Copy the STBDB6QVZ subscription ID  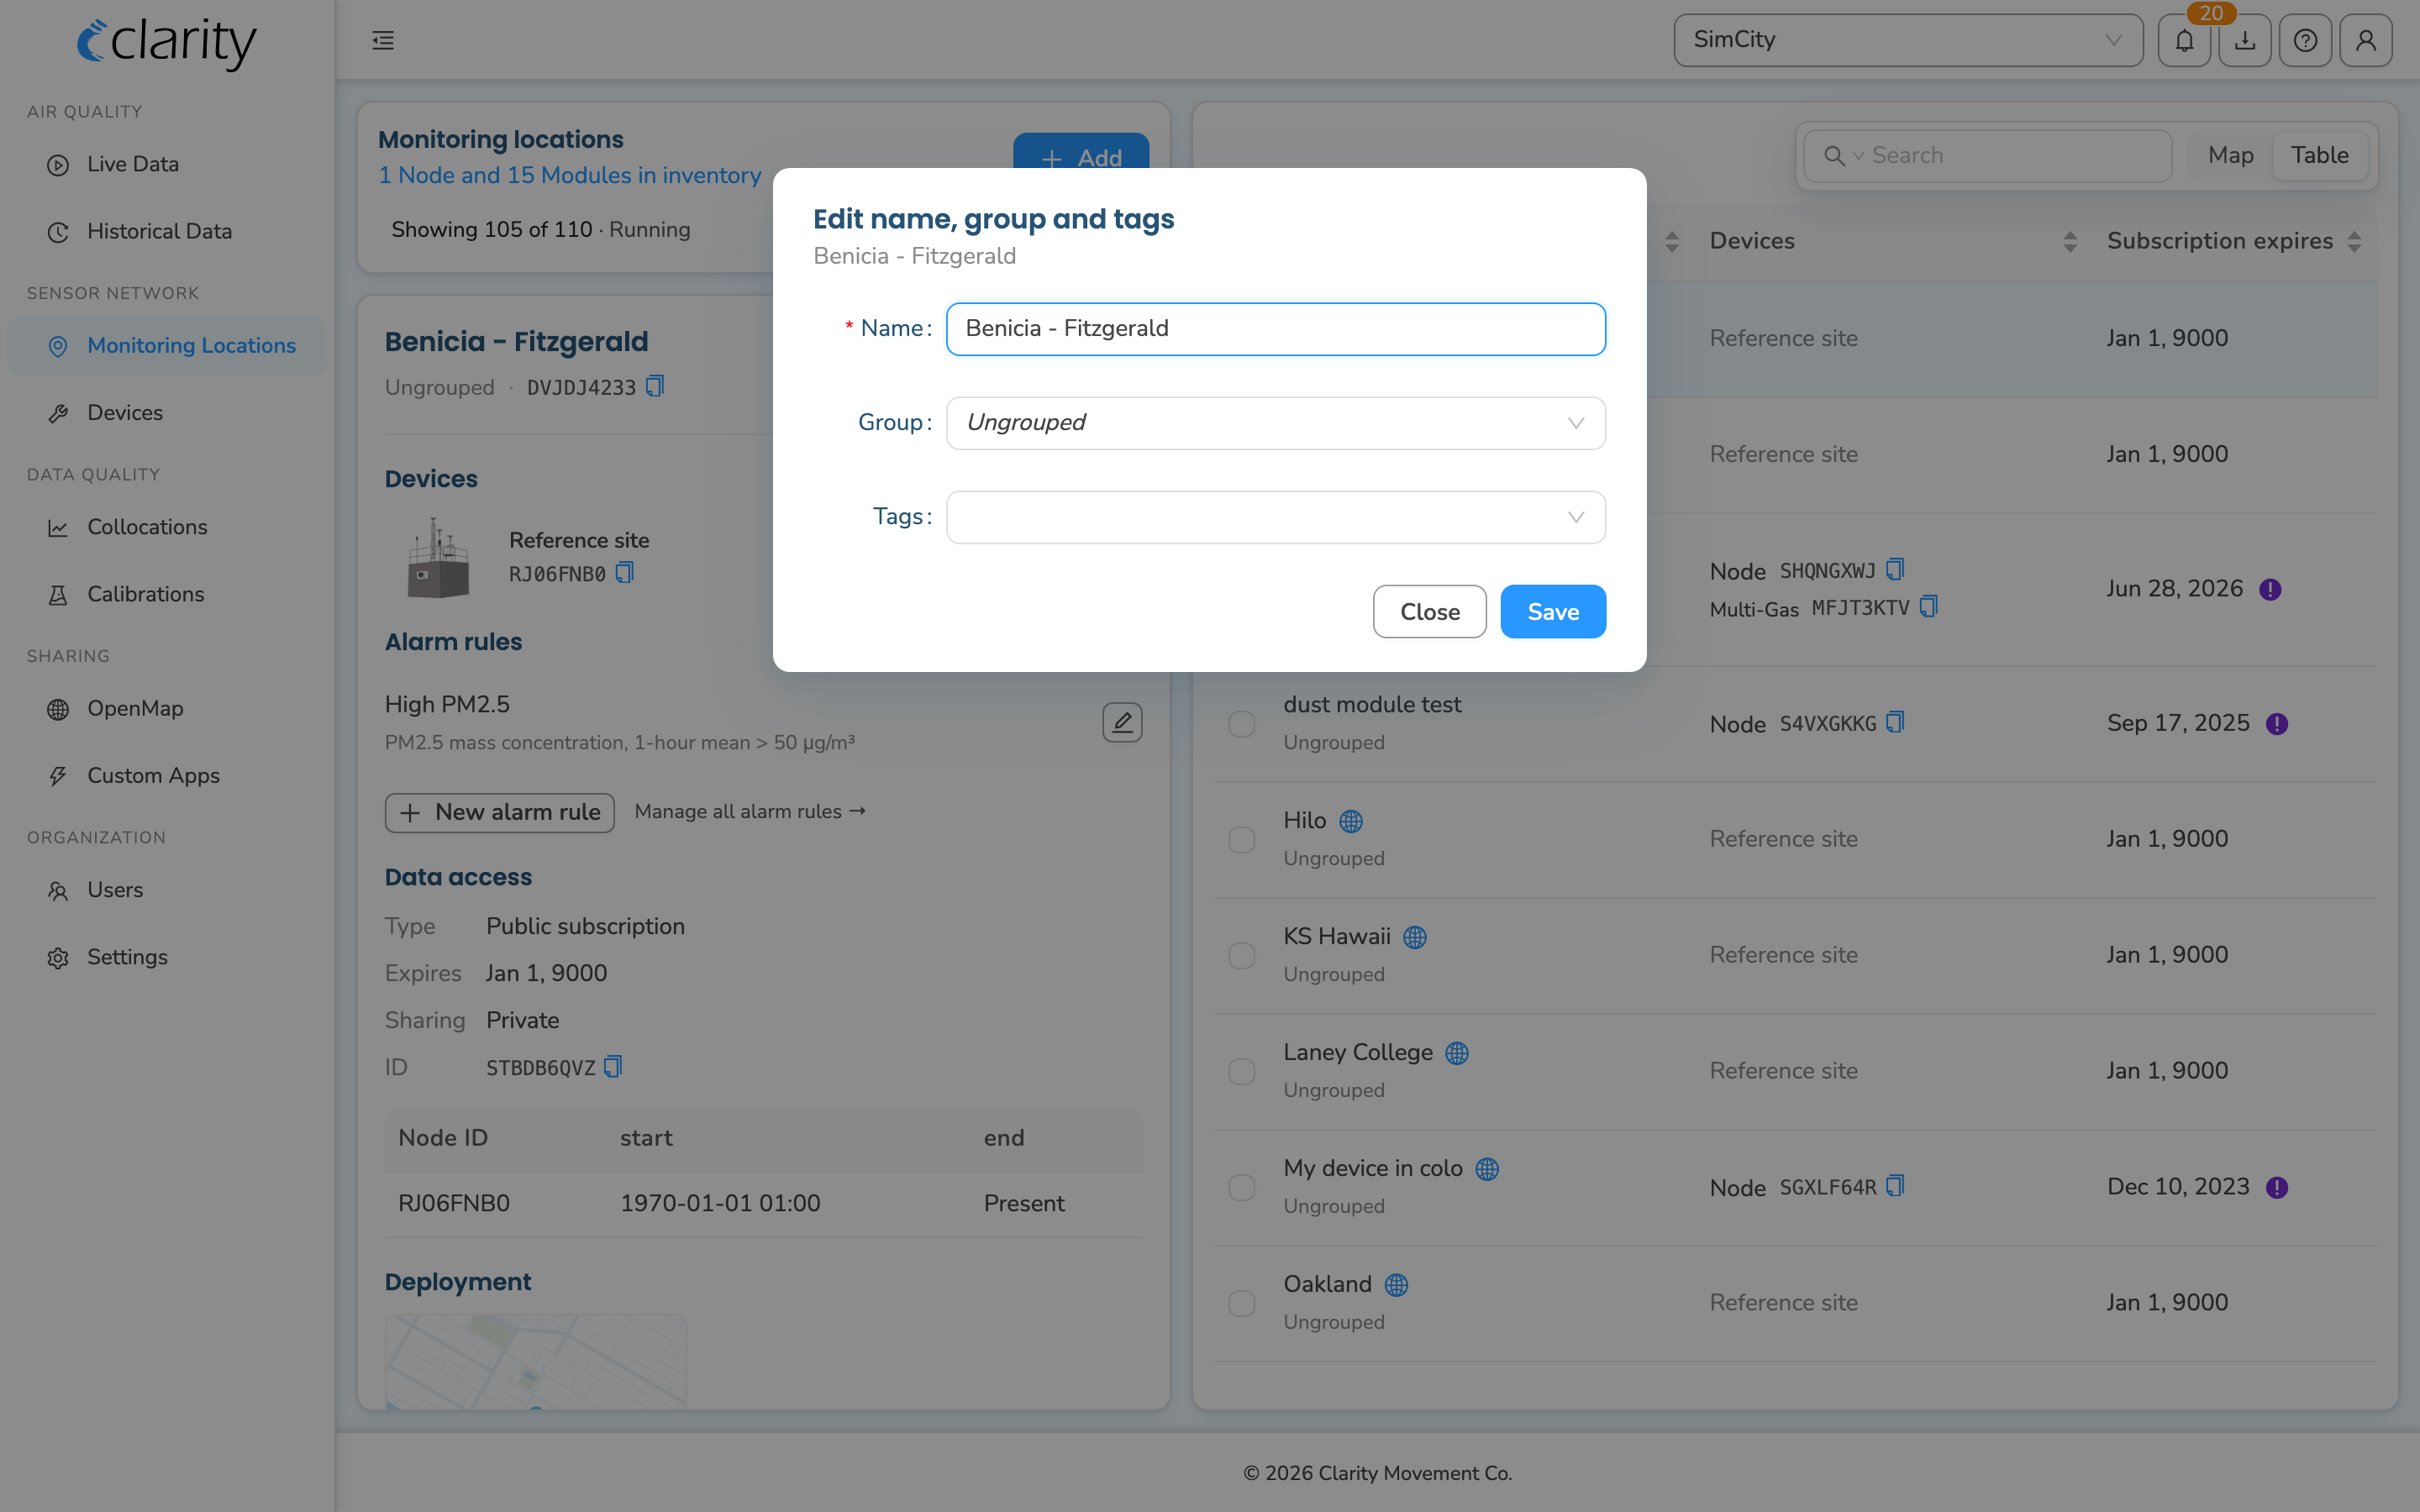[613, 1067]
